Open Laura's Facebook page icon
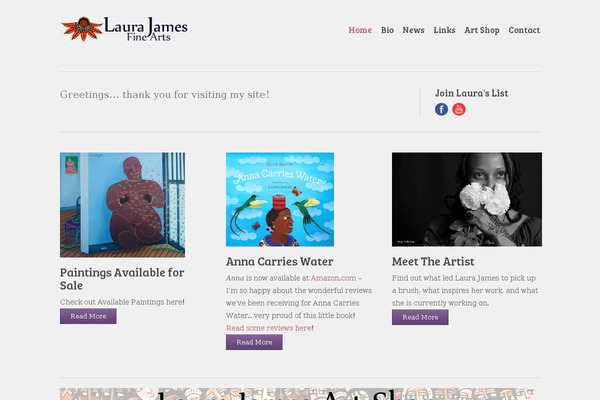This screenshot has height=400, width=600. click(x=441, y=109)
